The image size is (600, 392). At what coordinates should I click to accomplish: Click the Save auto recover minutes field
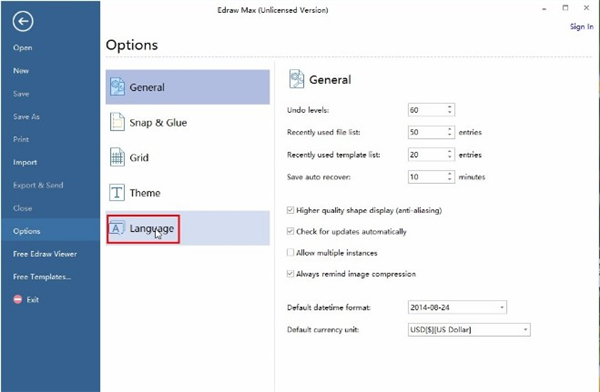(x=431, y=177)
